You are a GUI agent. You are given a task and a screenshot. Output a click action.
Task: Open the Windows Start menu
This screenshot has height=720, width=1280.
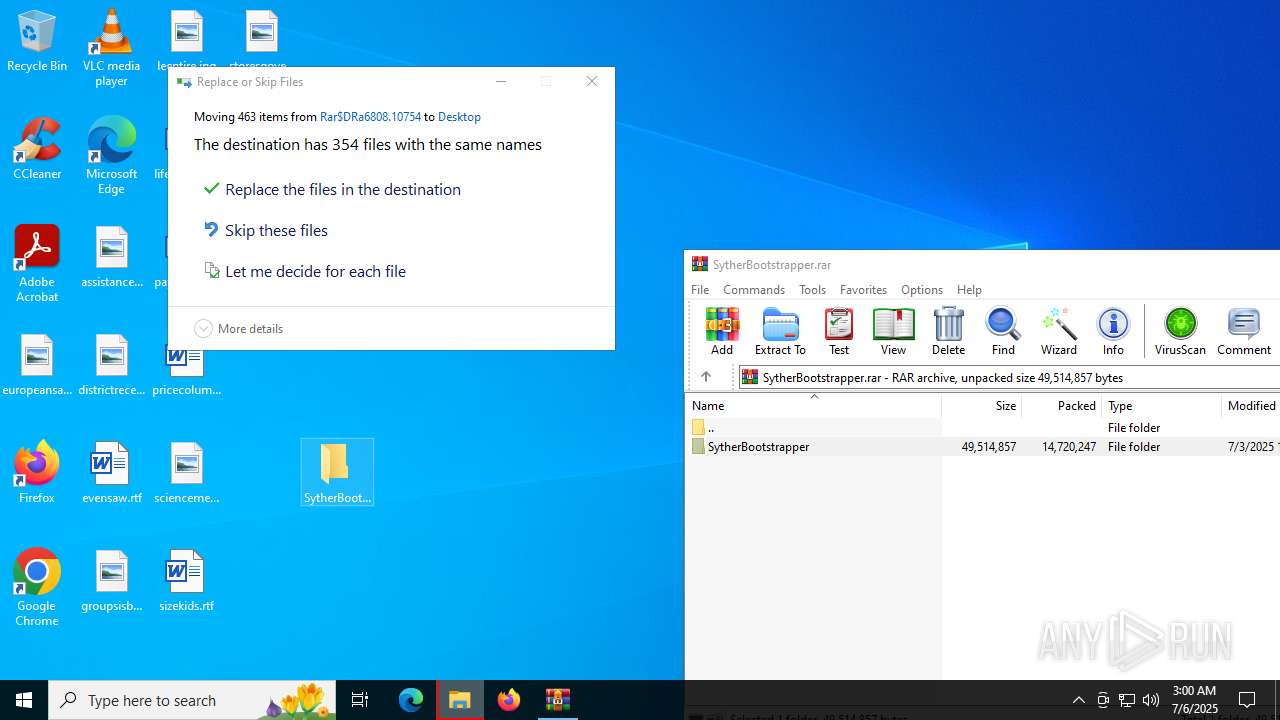(24, 700)
